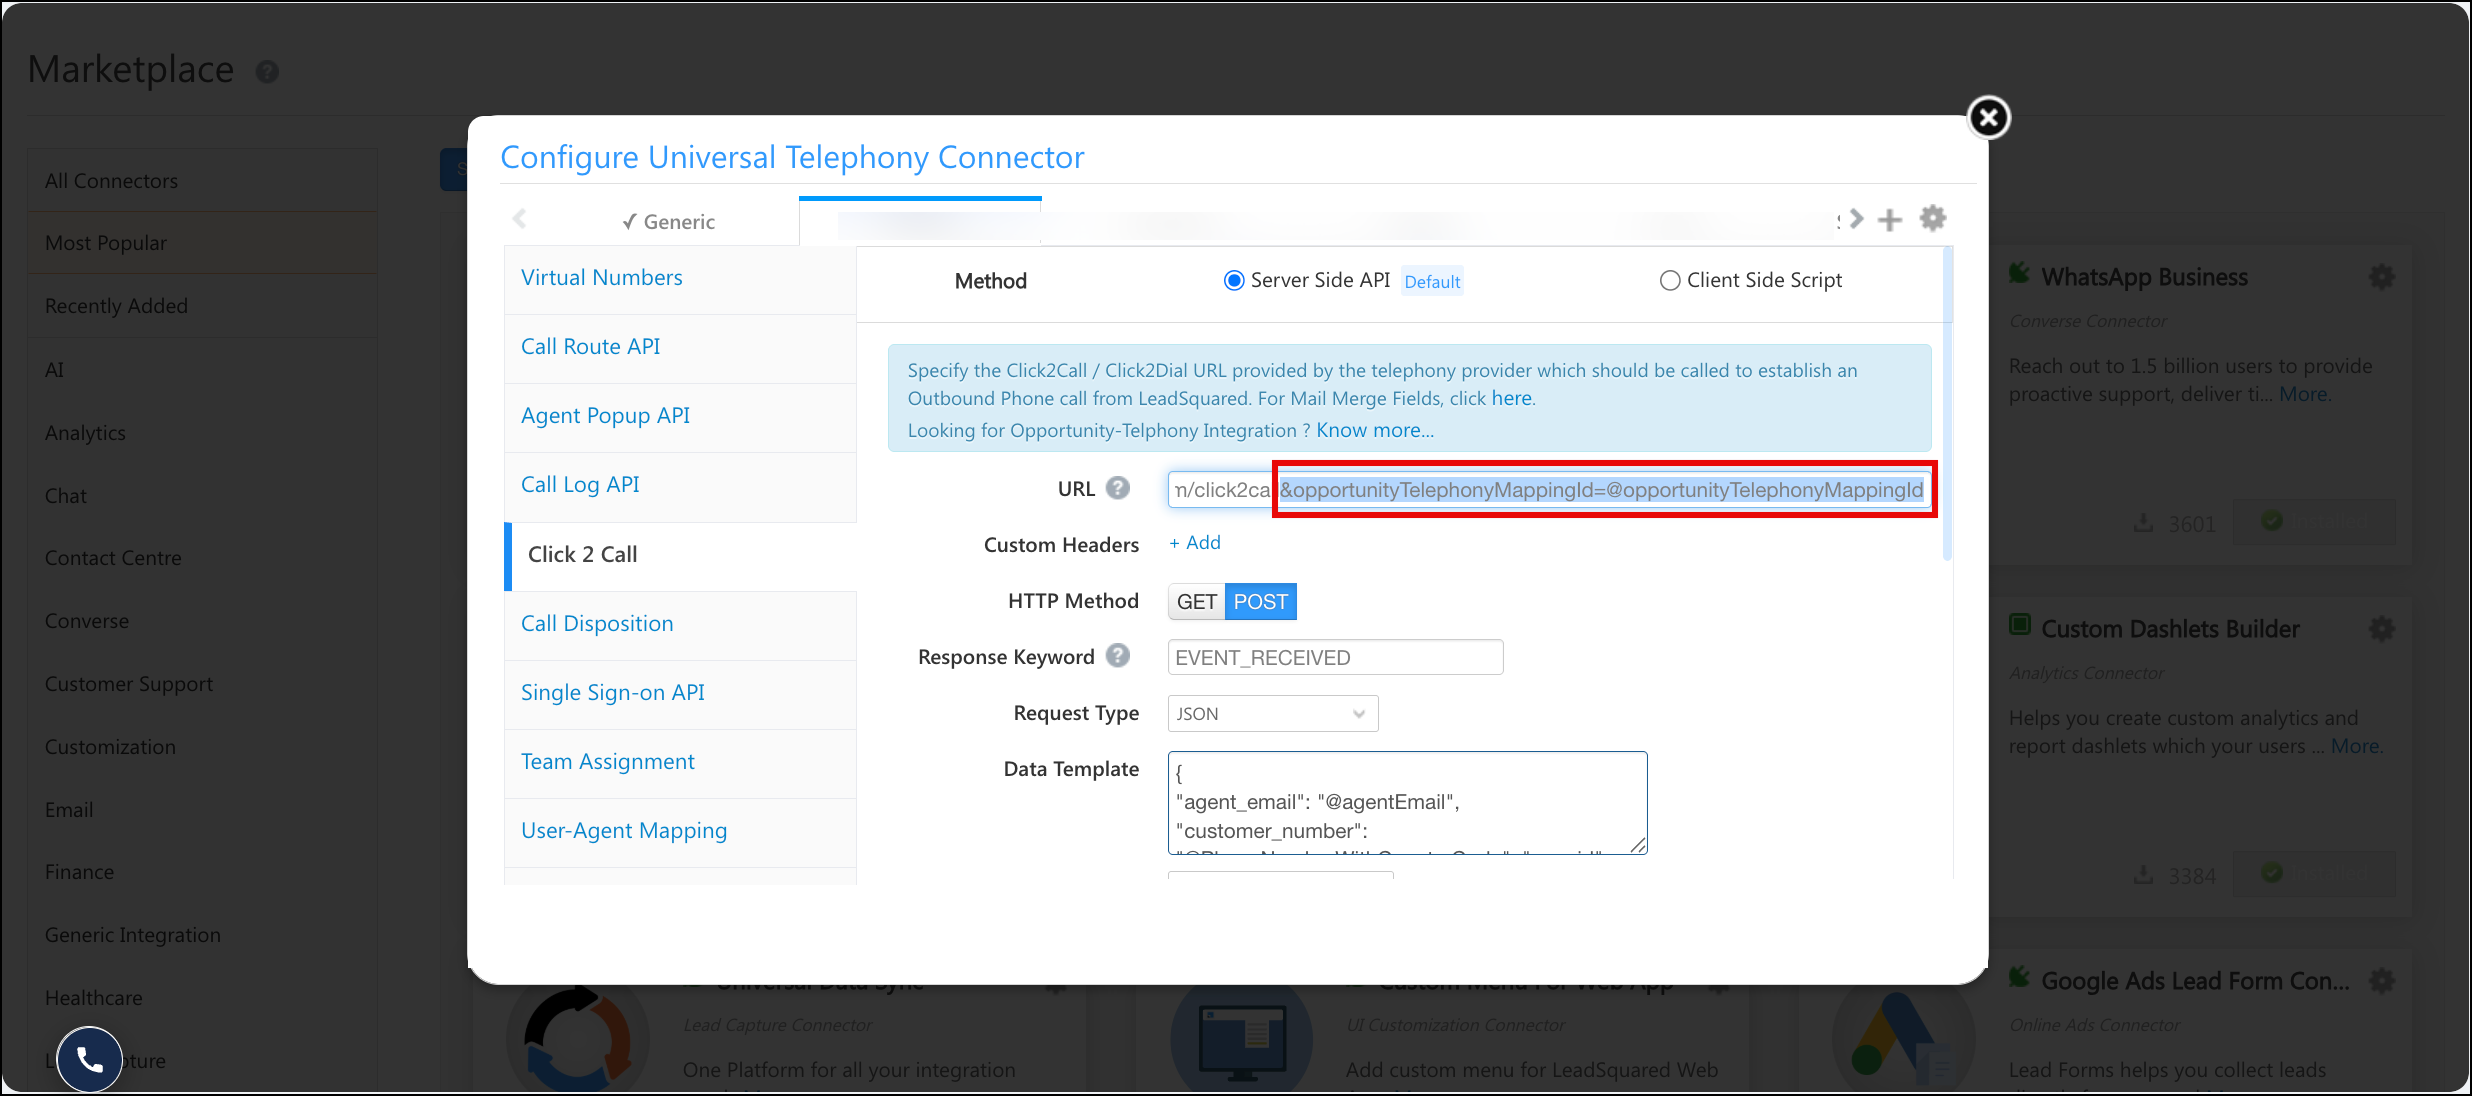Show previous tabs with left chevron

point(519,218)
